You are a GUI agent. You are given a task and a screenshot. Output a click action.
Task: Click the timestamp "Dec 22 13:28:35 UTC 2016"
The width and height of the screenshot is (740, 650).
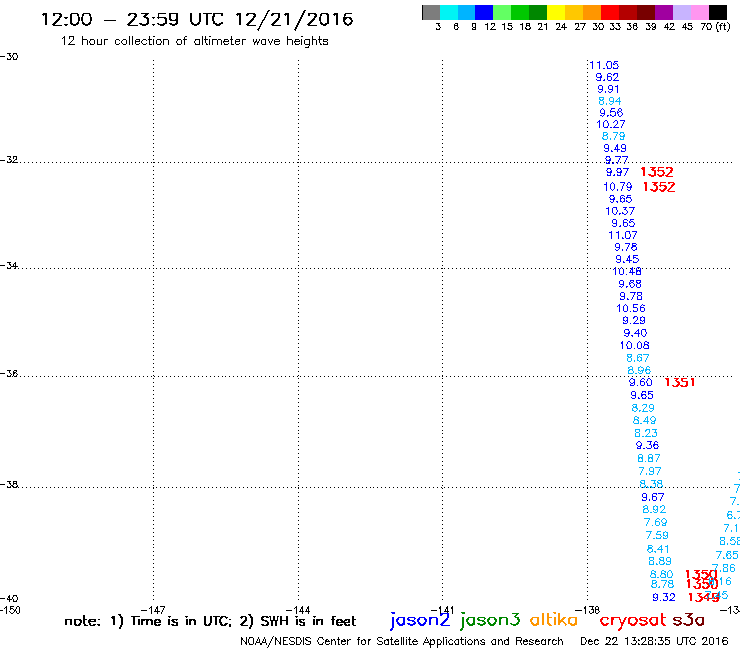point(654,641)
